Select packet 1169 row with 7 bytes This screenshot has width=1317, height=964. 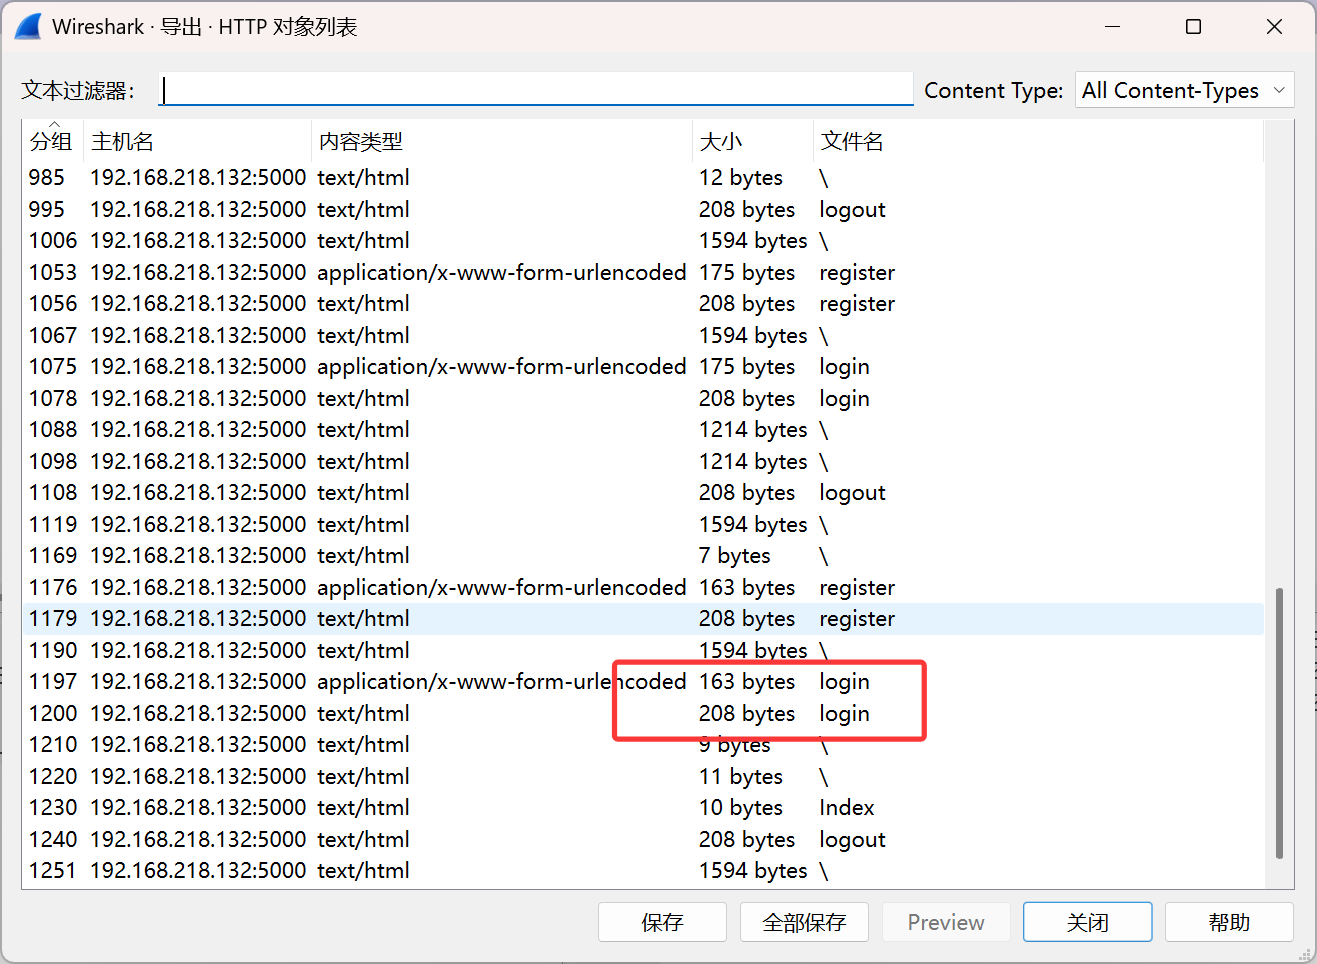pos(643,555)
